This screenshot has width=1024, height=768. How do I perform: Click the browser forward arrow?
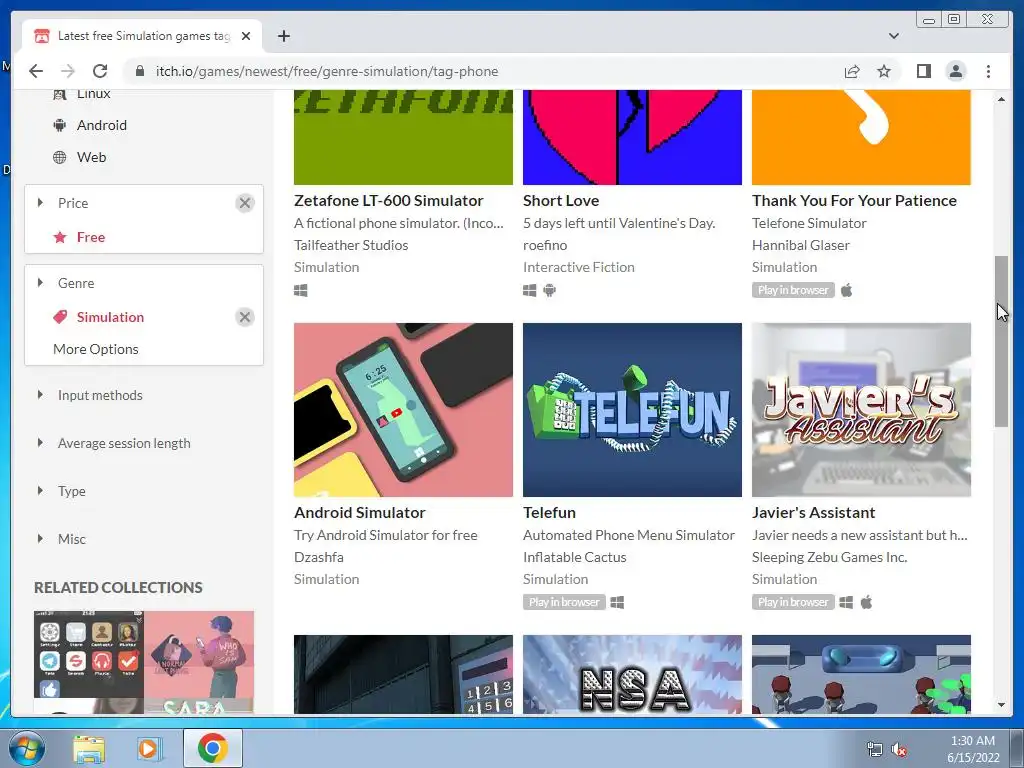(68, 71)
